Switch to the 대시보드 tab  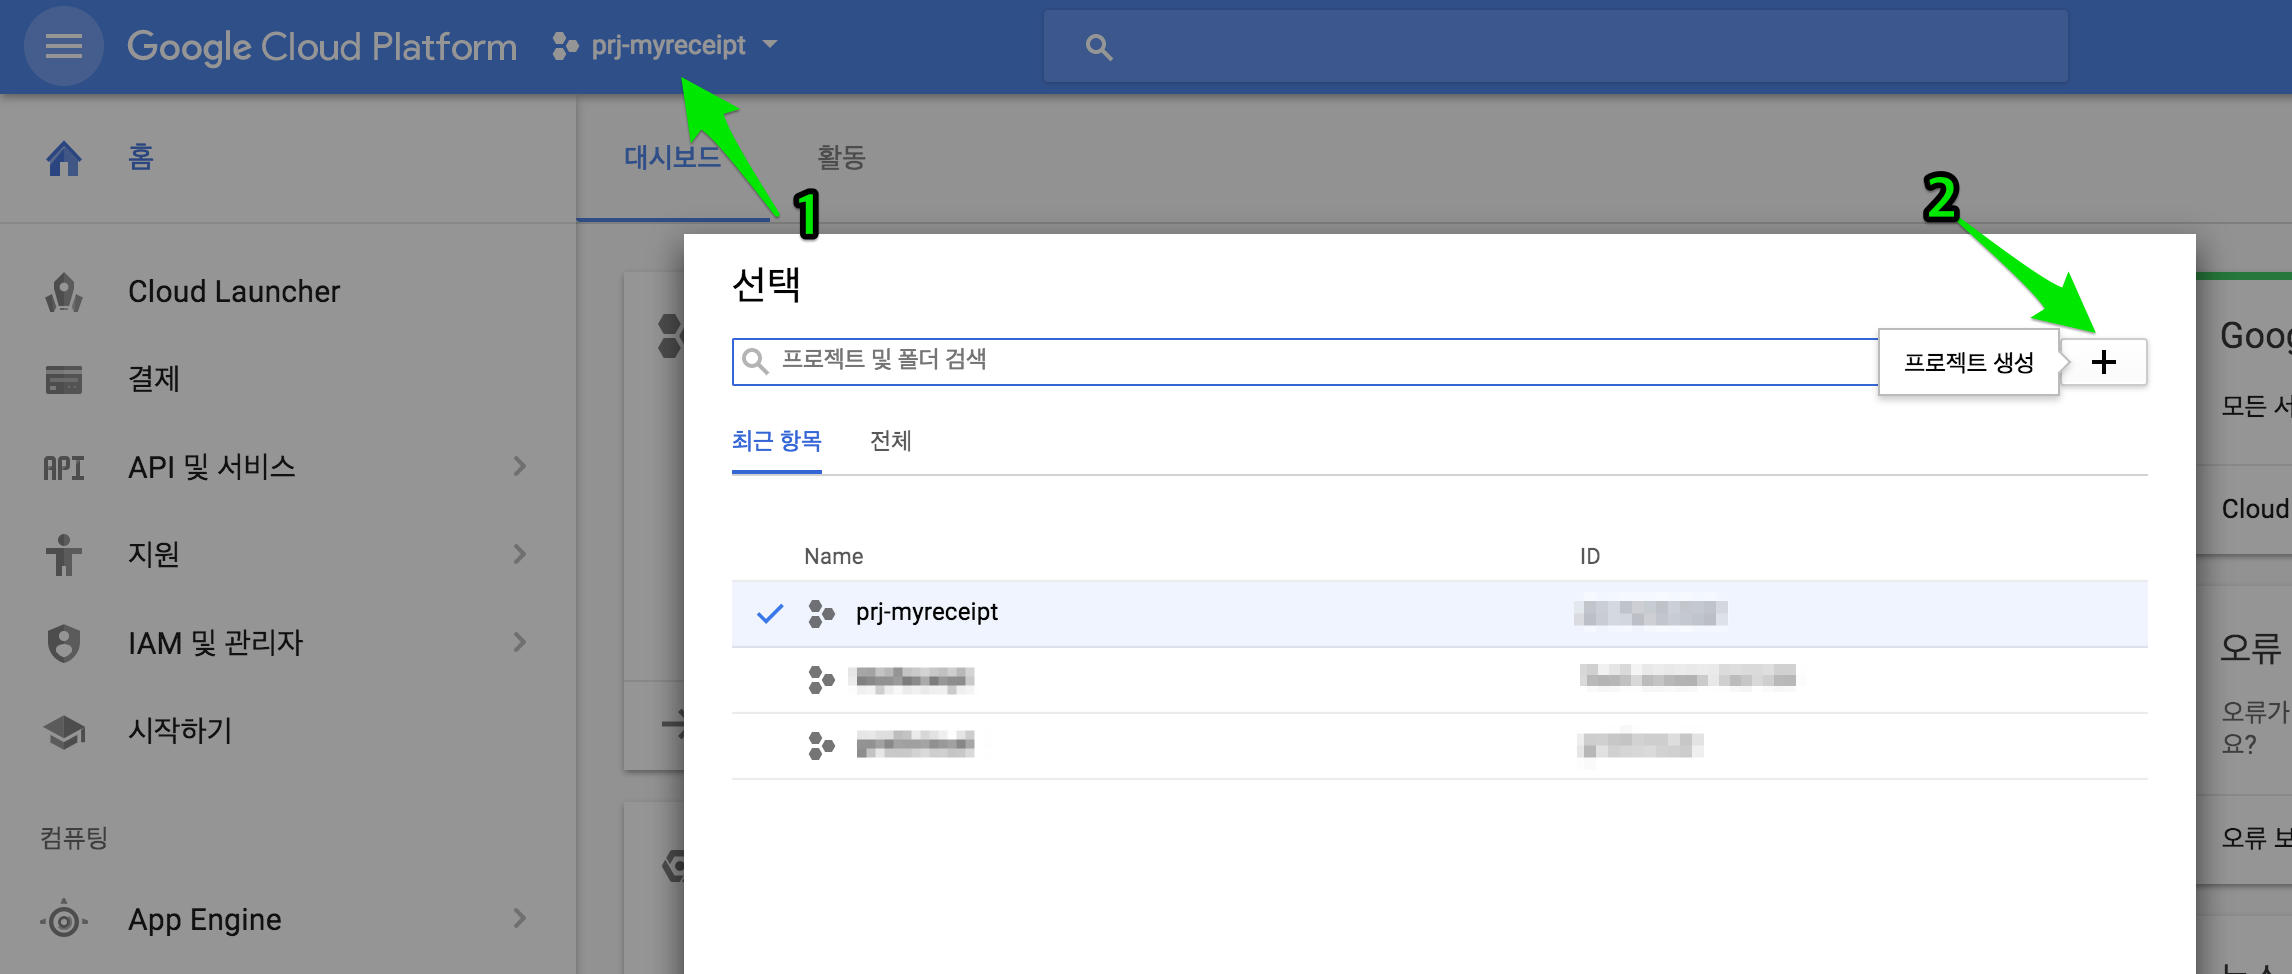(672, 157)
